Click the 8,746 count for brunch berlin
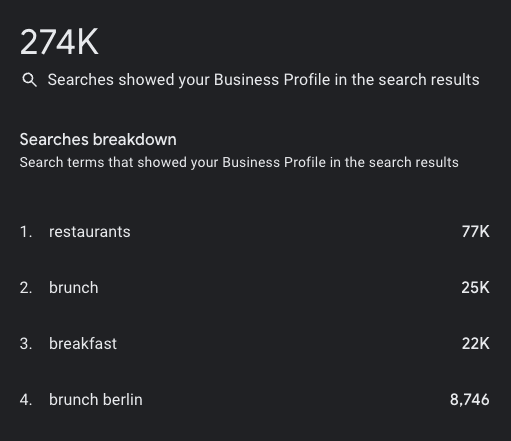Screen dimensions: 511x441 pos(470,400)
